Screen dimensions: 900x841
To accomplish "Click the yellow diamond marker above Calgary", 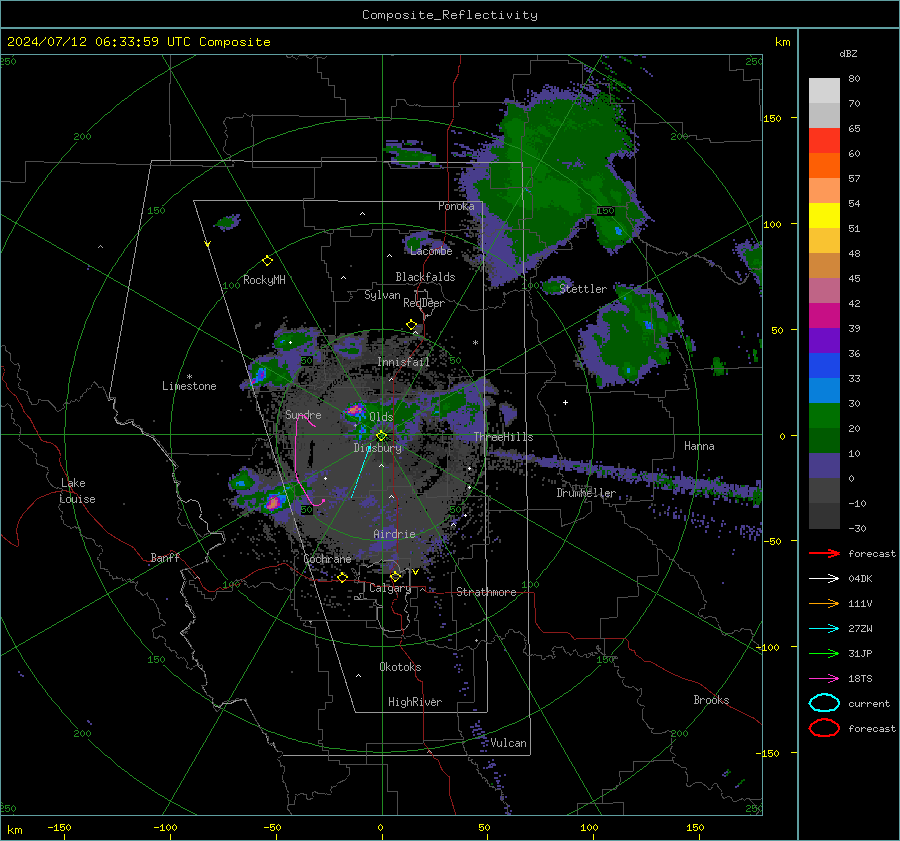I will tap(395, 576).
